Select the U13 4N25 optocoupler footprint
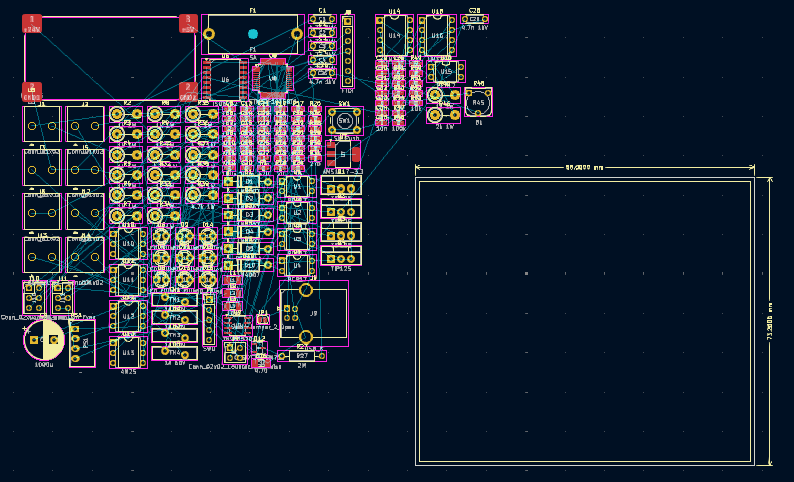Image resolution: width=794 pixels, height=482 pixels. [x=128, y=353]
